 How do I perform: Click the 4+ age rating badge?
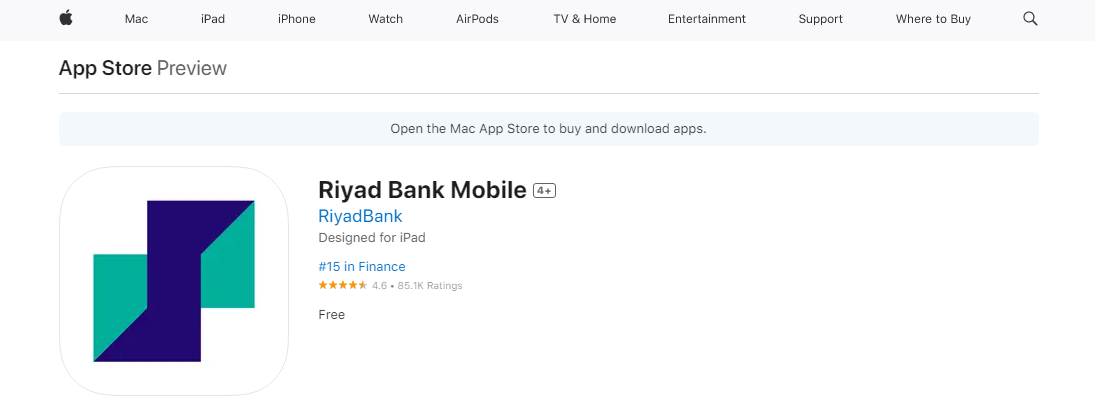click(x=544, y=190)
